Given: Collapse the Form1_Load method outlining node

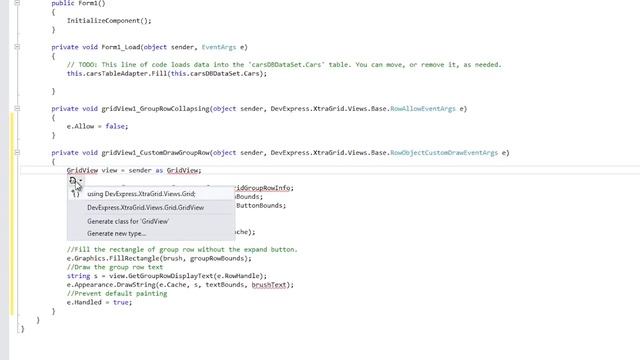Looking at the screenshot, I should [17, 47].
